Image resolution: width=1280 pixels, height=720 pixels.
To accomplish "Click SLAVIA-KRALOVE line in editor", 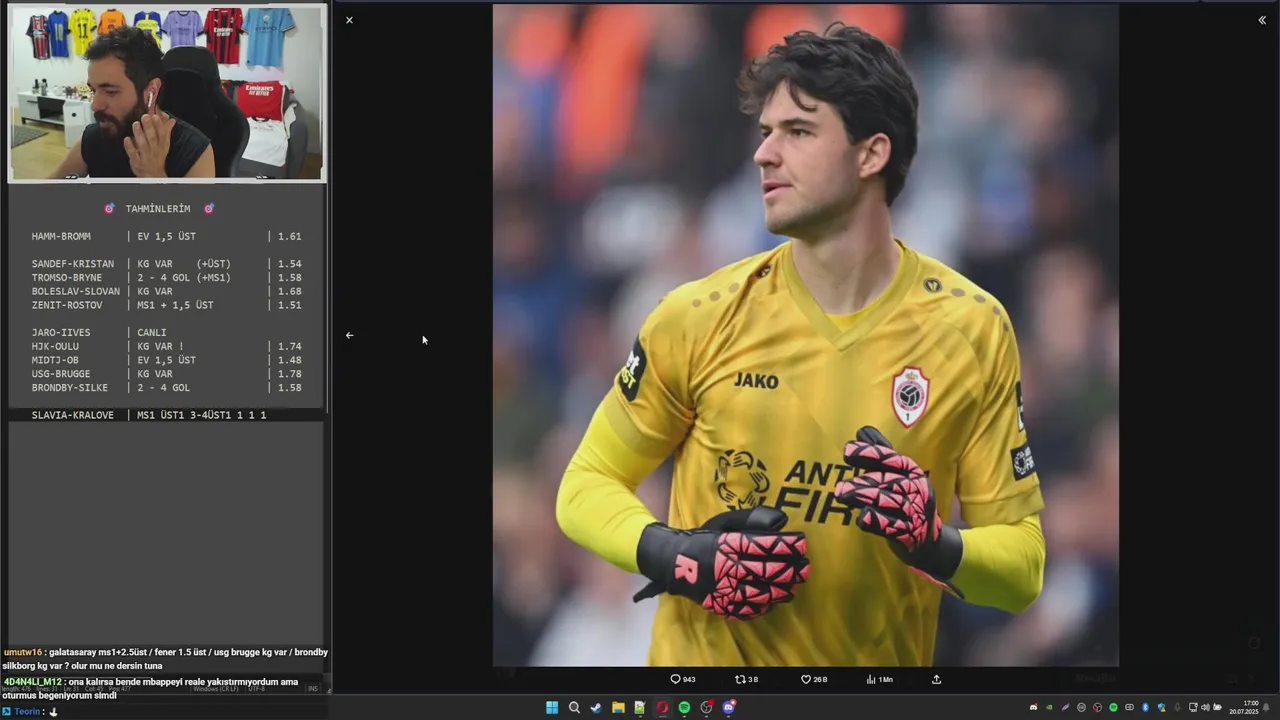I will pyautogui.click(x=149, y=415).
